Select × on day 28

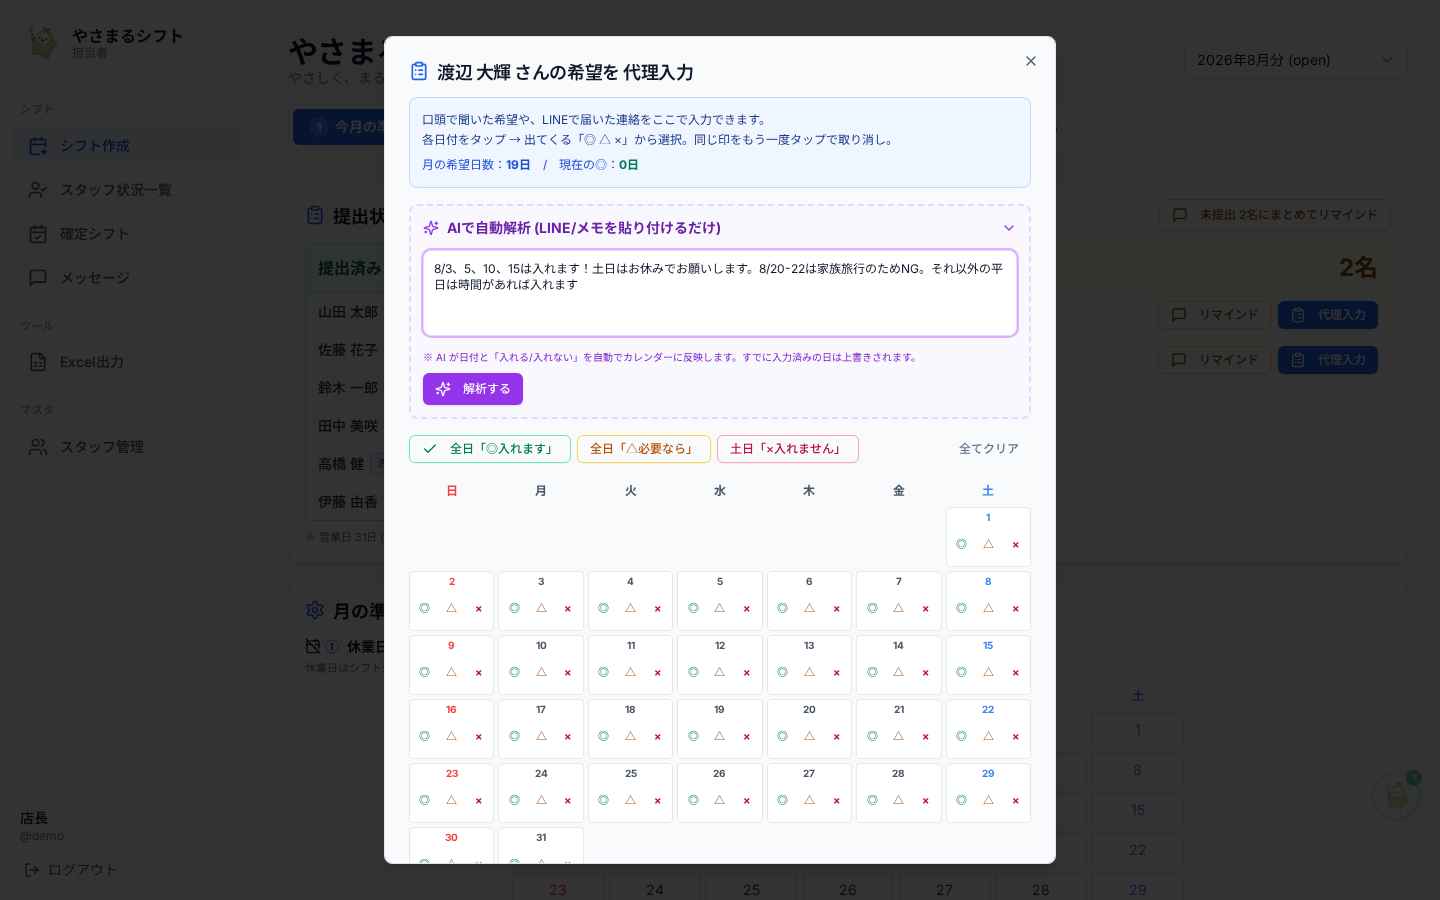tap(925, 800)
